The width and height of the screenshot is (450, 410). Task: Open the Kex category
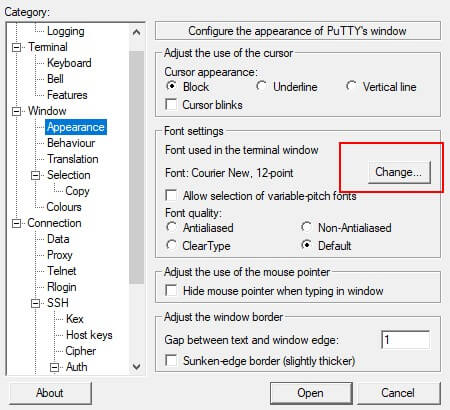75,319
